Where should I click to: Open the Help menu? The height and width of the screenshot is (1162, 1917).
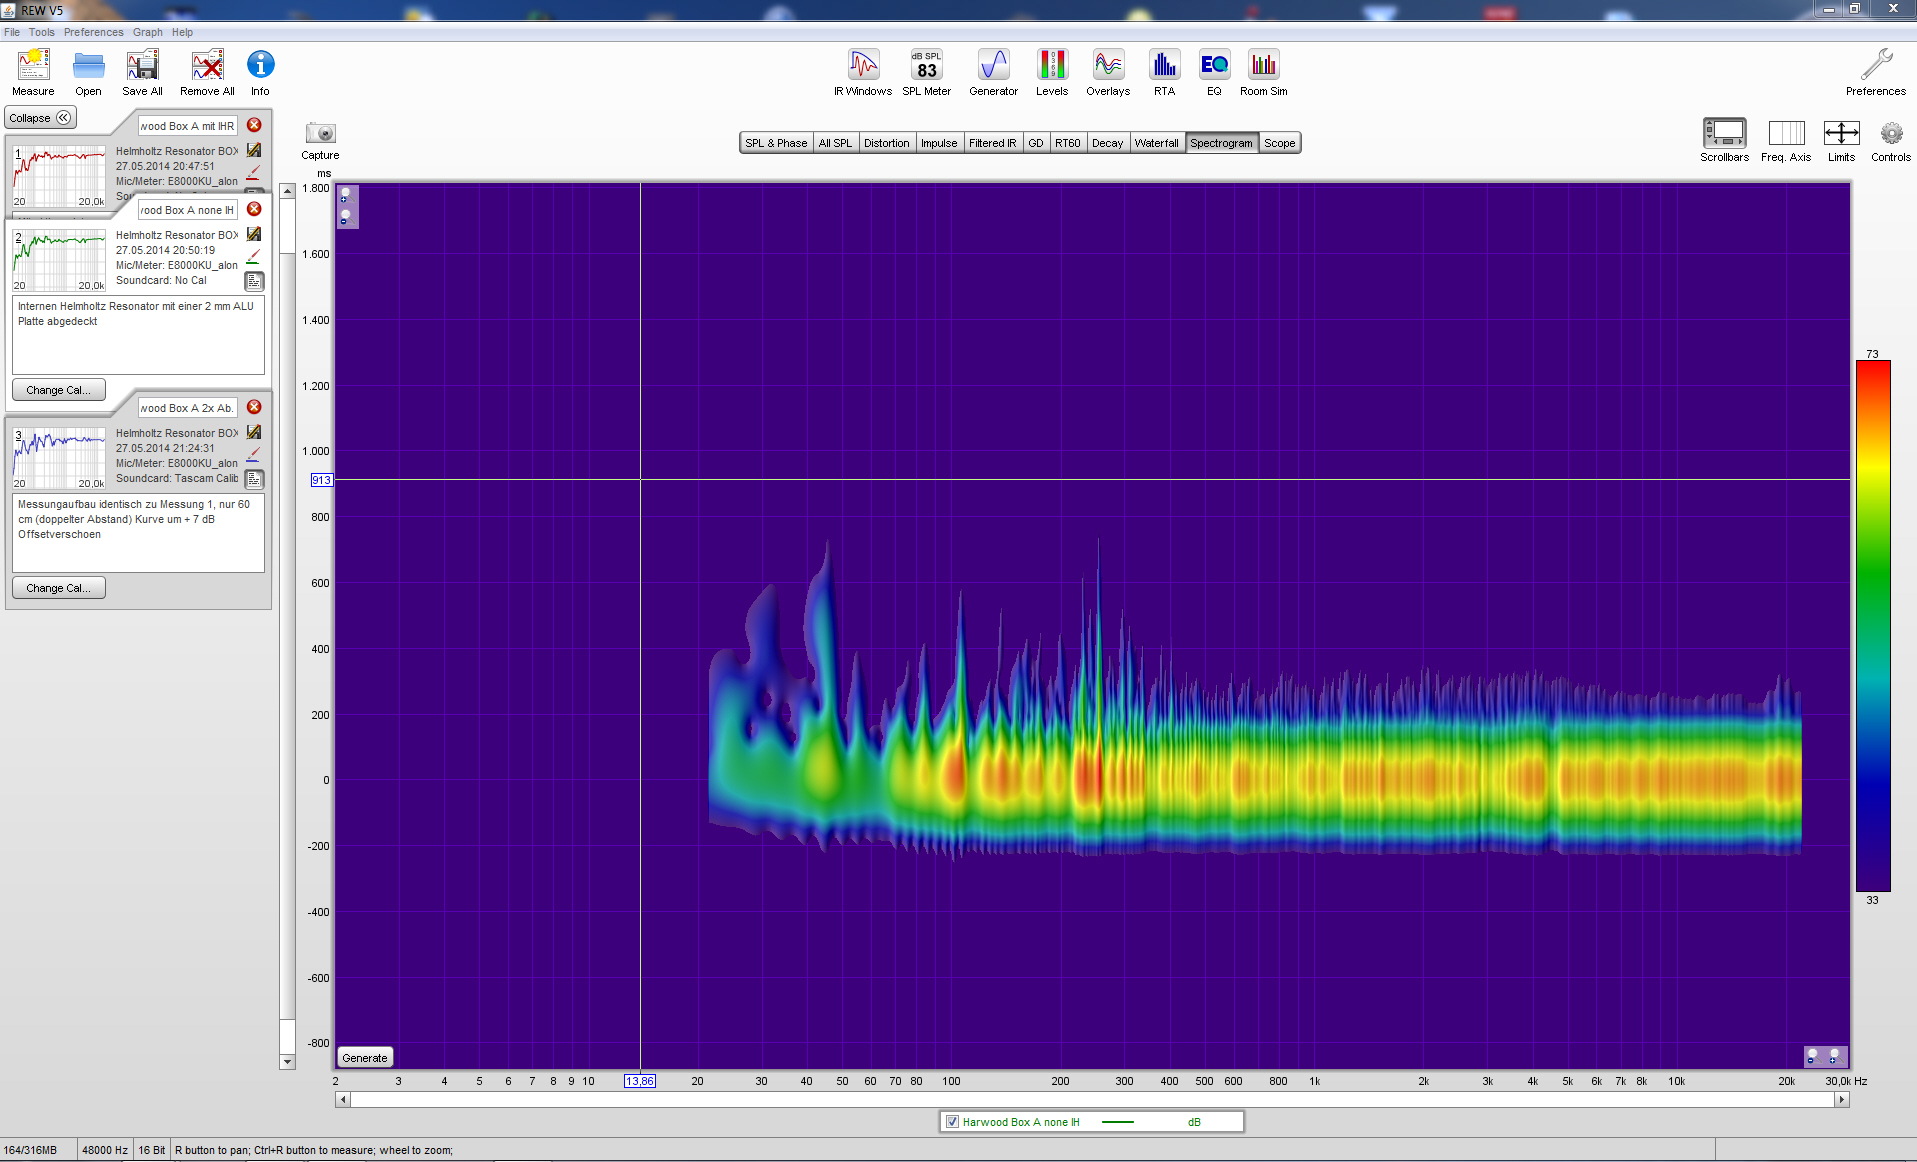182,32
